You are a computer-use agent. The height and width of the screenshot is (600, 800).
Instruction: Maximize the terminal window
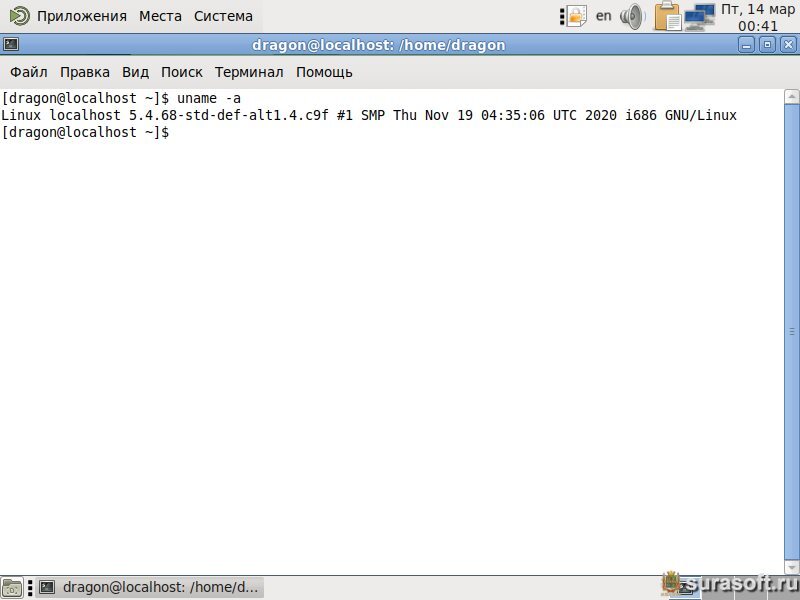pyautogui.click(x=767, y=45)
